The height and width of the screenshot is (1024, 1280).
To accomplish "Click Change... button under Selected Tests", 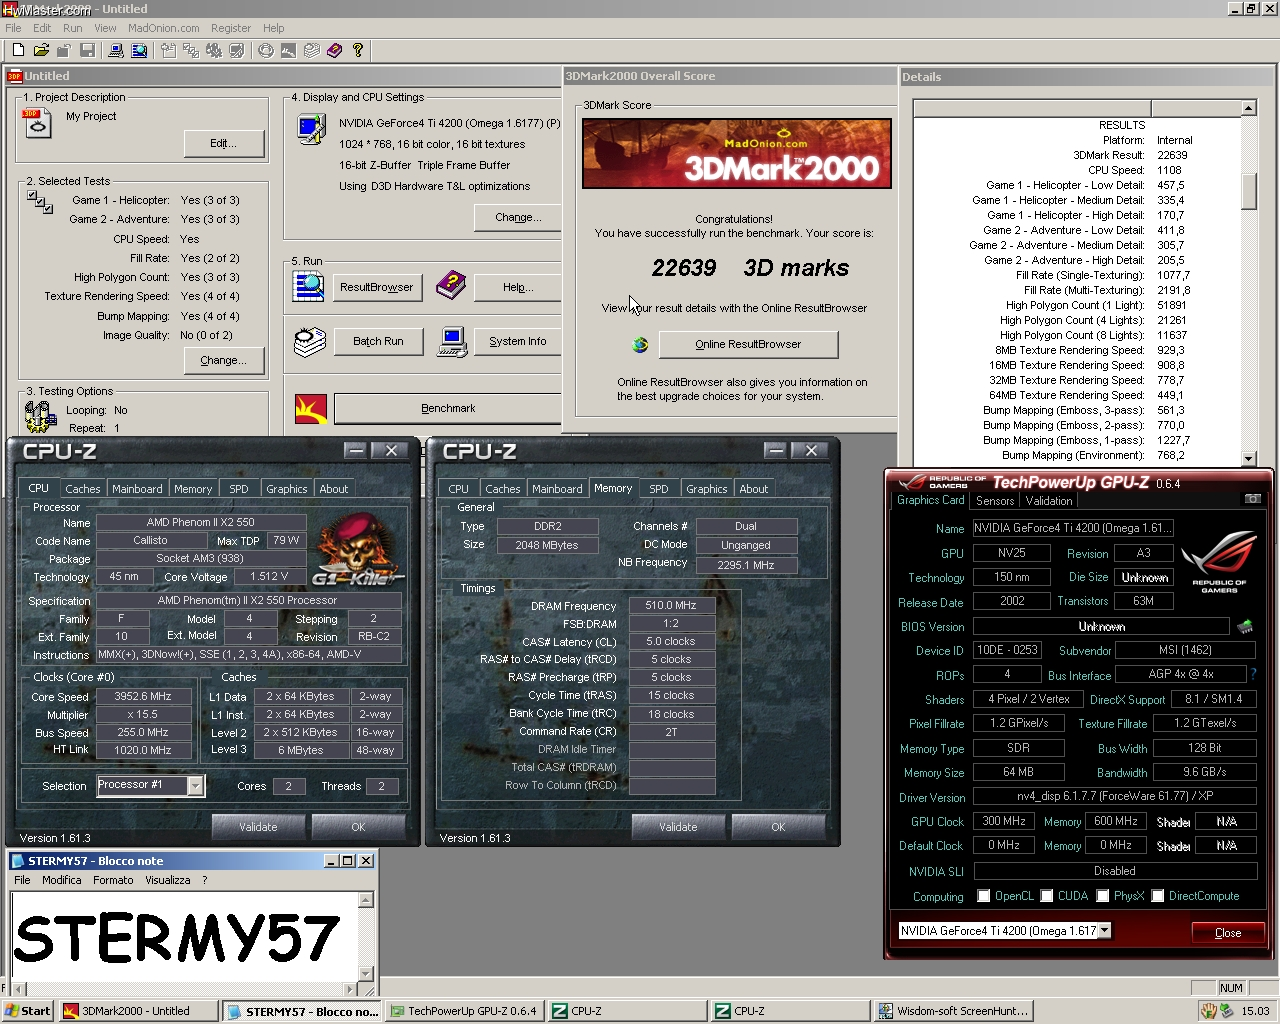I will (x=224, y=360).
